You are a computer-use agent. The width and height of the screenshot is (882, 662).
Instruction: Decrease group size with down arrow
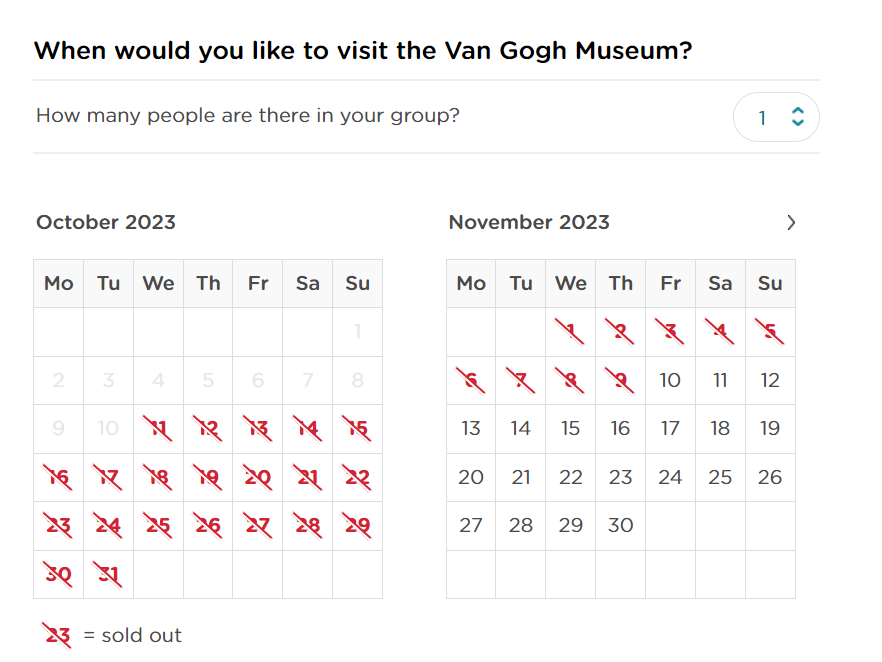coord(798,122)
